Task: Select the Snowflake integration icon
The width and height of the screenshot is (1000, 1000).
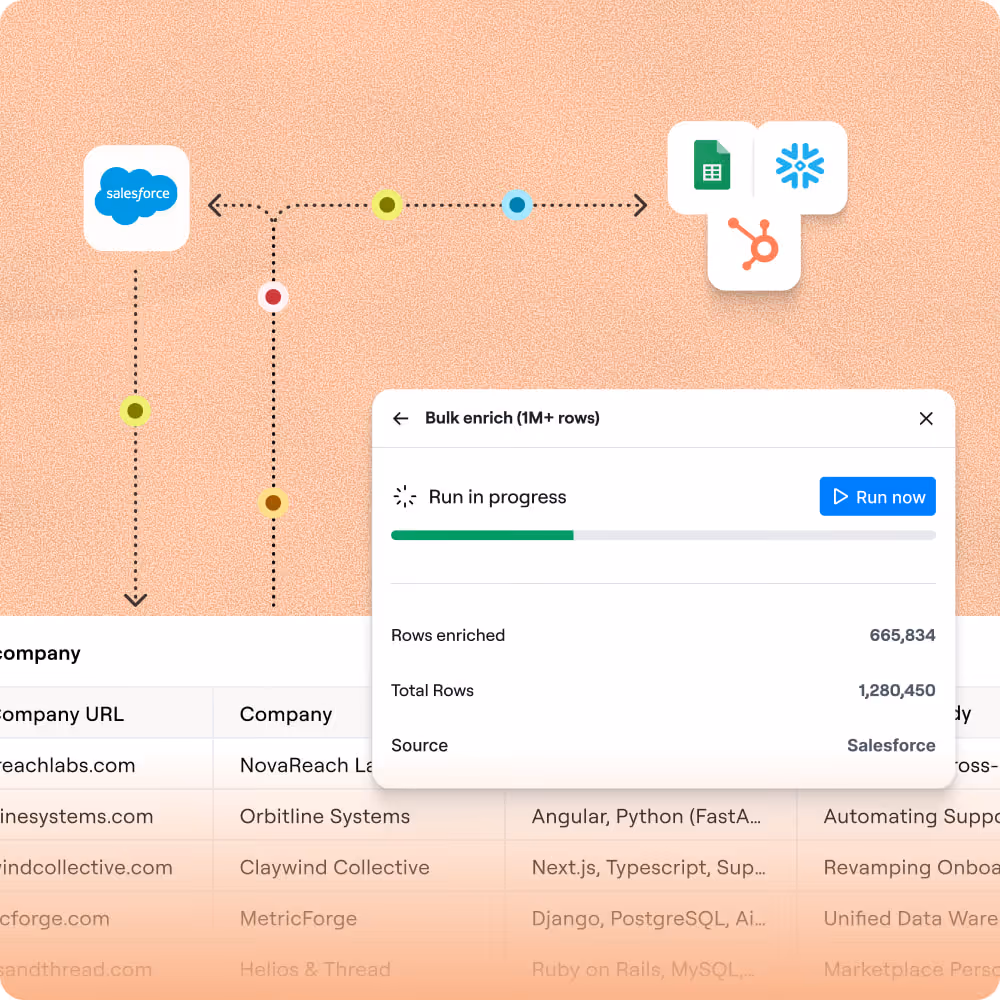Action: coord(800,166)
